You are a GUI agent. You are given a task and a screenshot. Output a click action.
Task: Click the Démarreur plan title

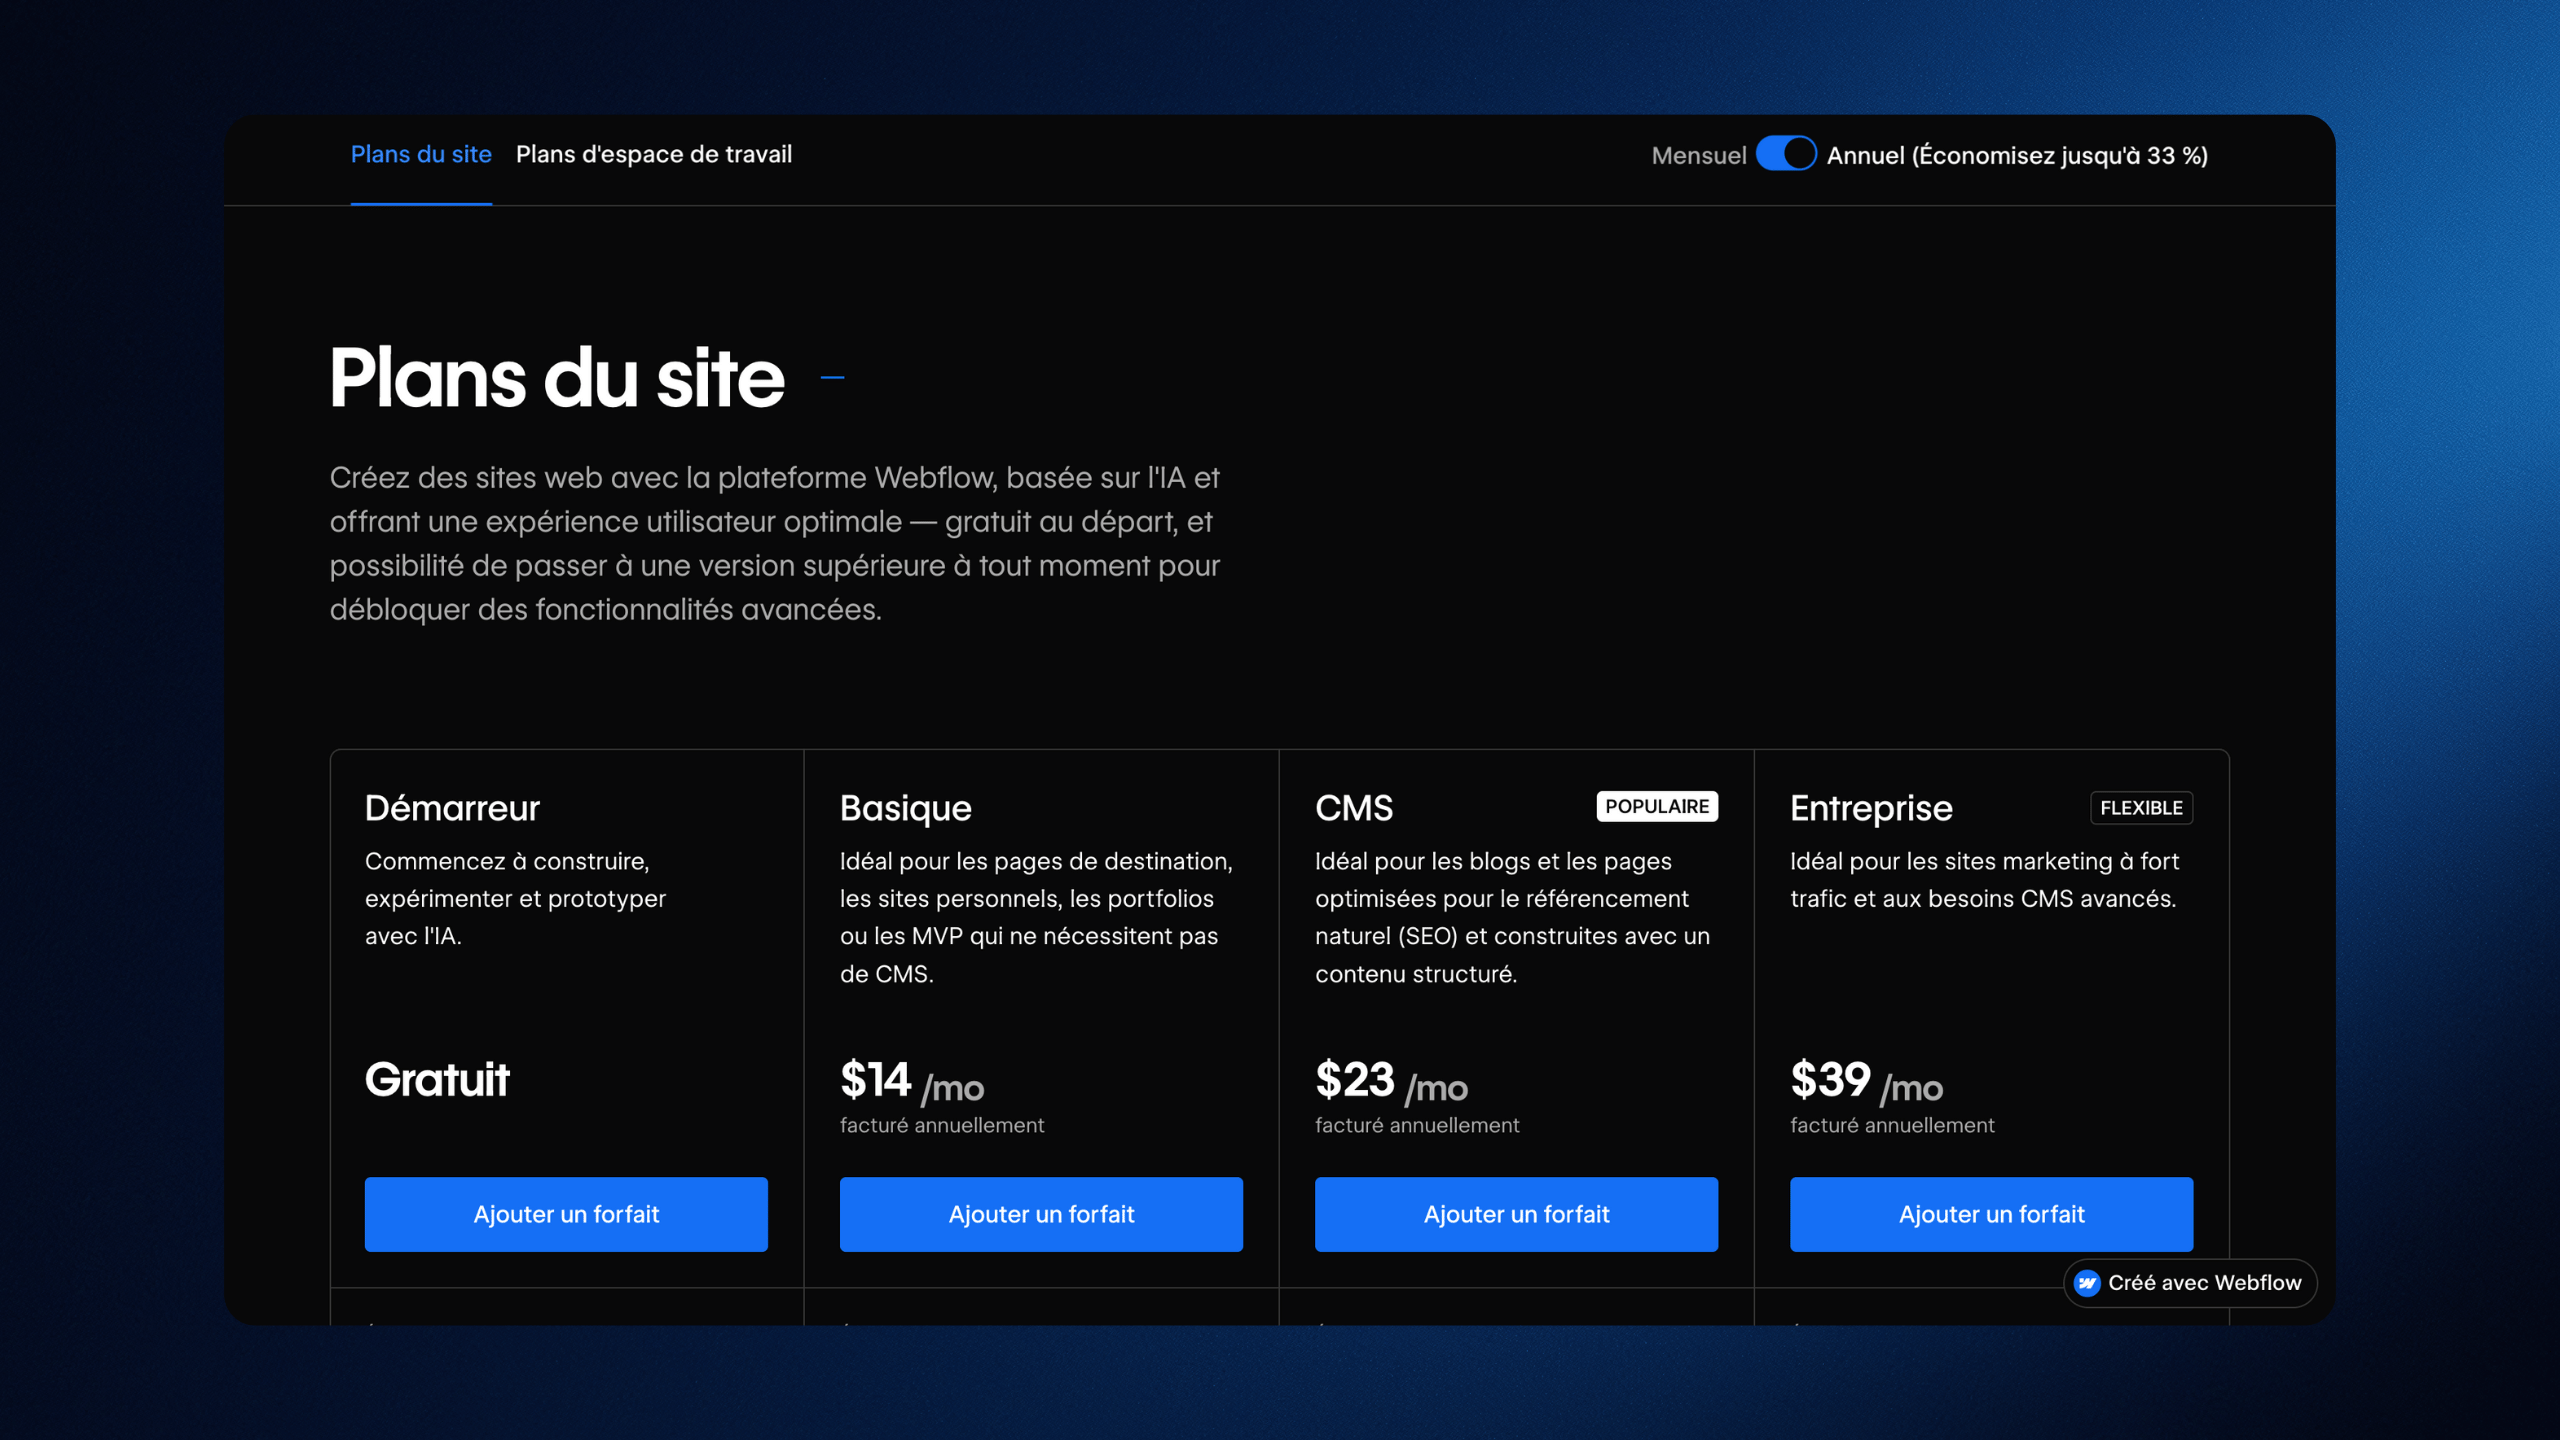pos(452,808)
